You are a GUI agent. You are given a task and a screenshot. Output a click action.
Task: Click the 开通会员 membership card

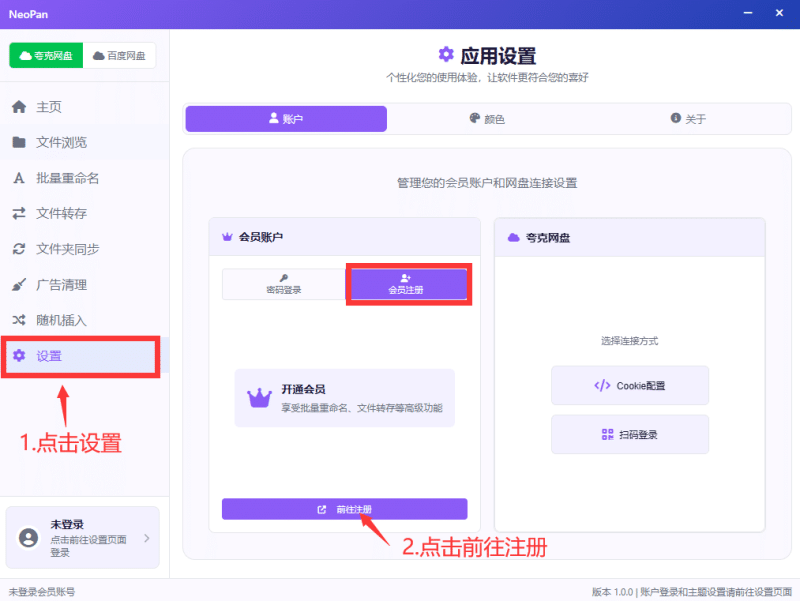[344, 398]
